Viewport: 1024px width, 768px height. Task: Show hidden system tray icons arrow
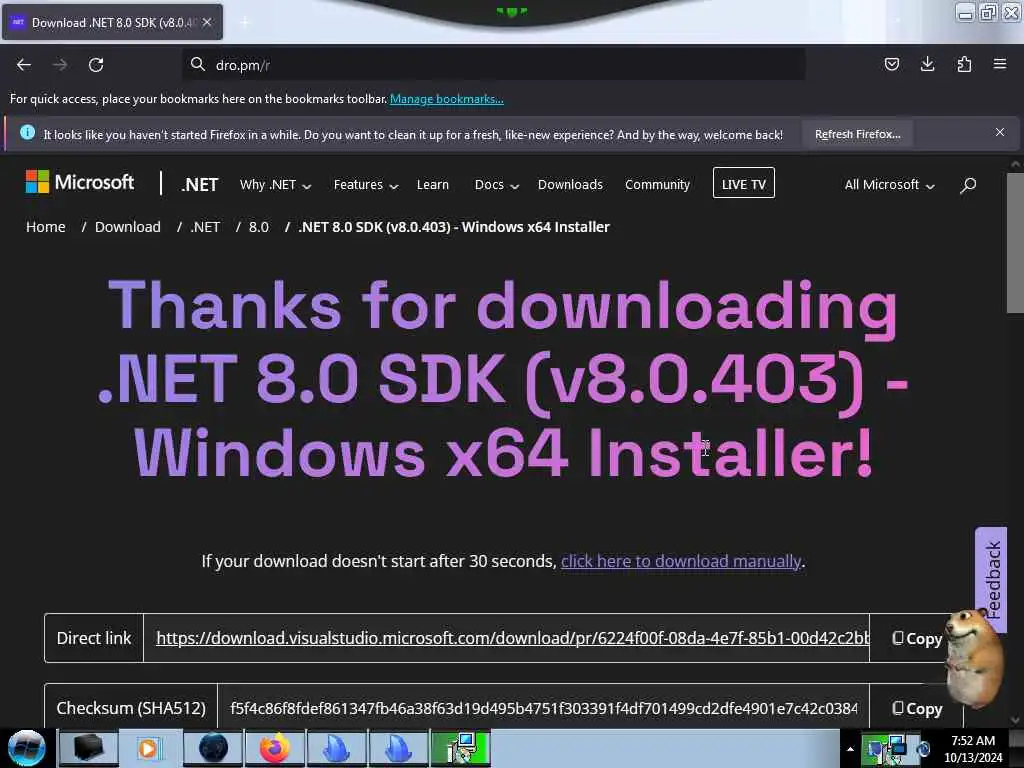(x=850, y=749)
